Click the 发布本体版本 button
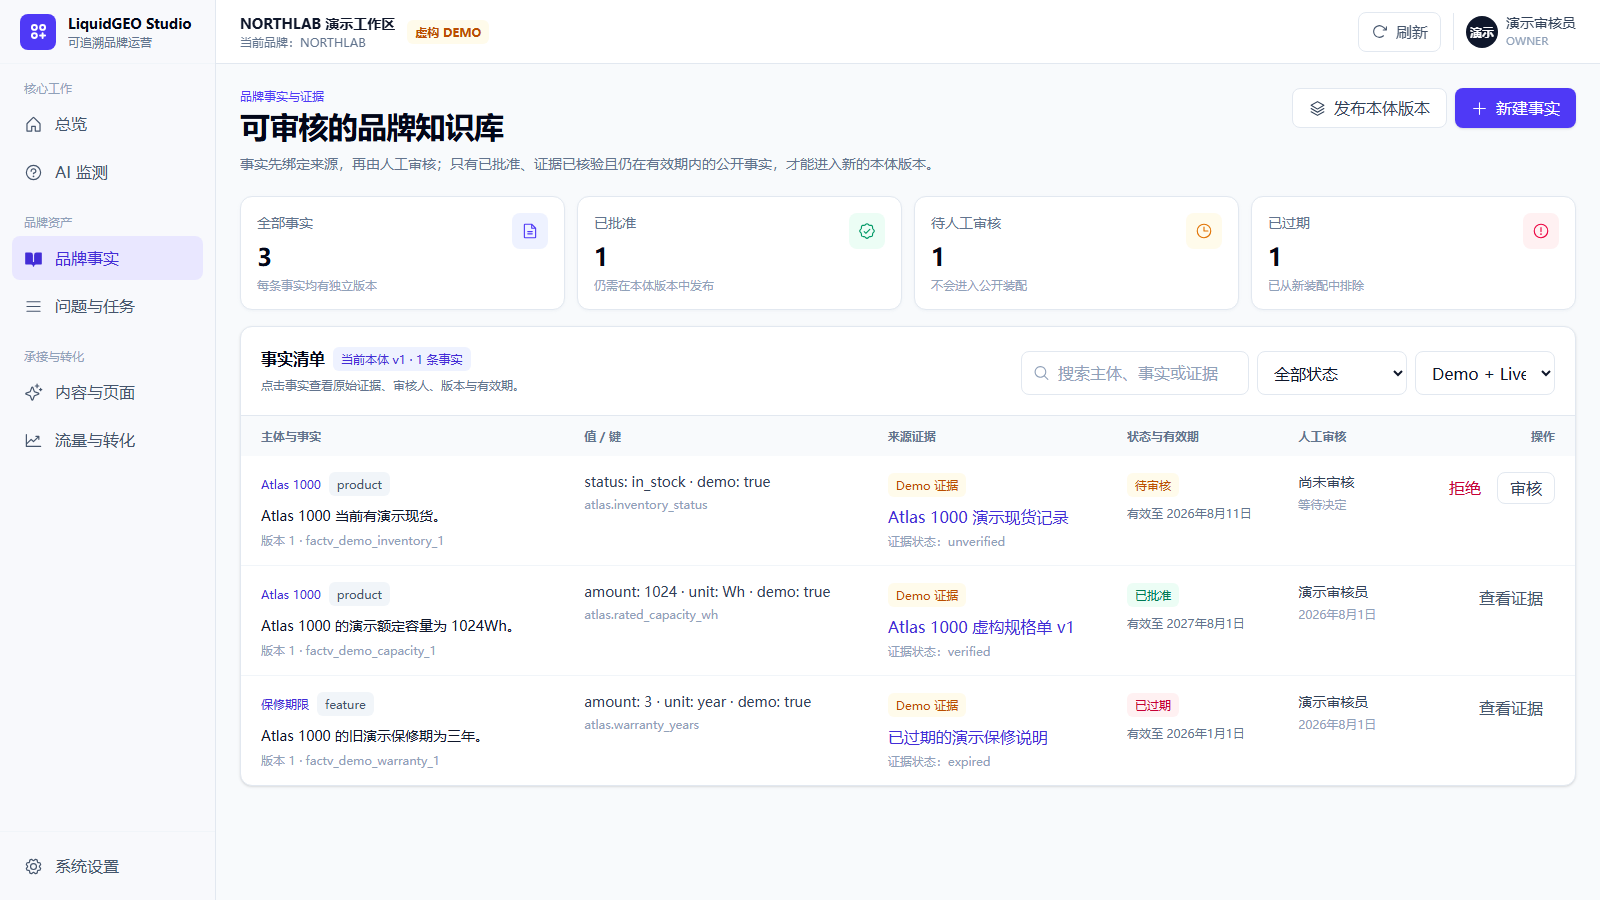This screenshot has width=1600, height=900. [1369, 108]
